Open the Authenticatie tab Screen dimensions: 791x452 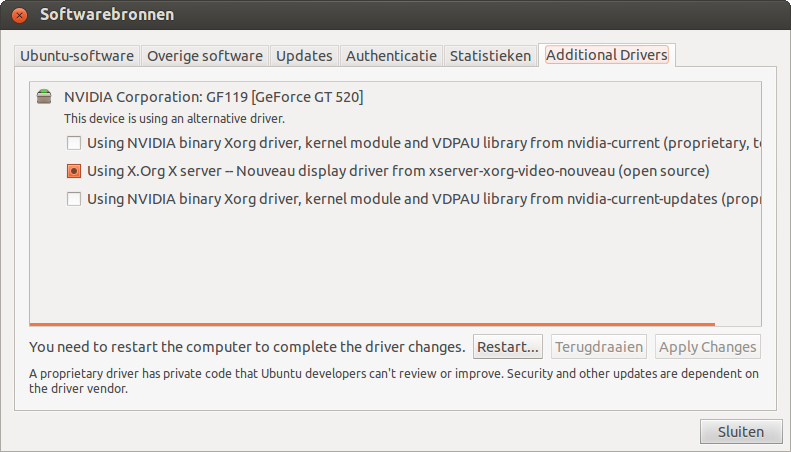click(x=391, y=56)
